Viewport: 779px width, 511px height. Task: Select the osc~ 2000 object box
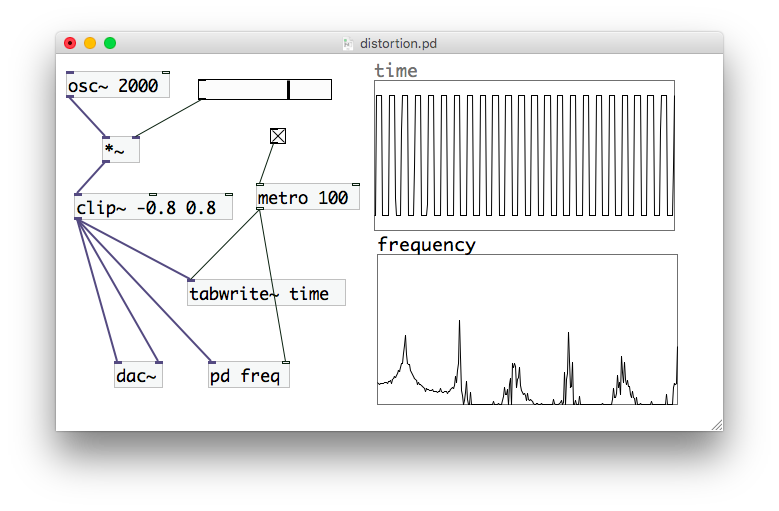click(118, 85)
